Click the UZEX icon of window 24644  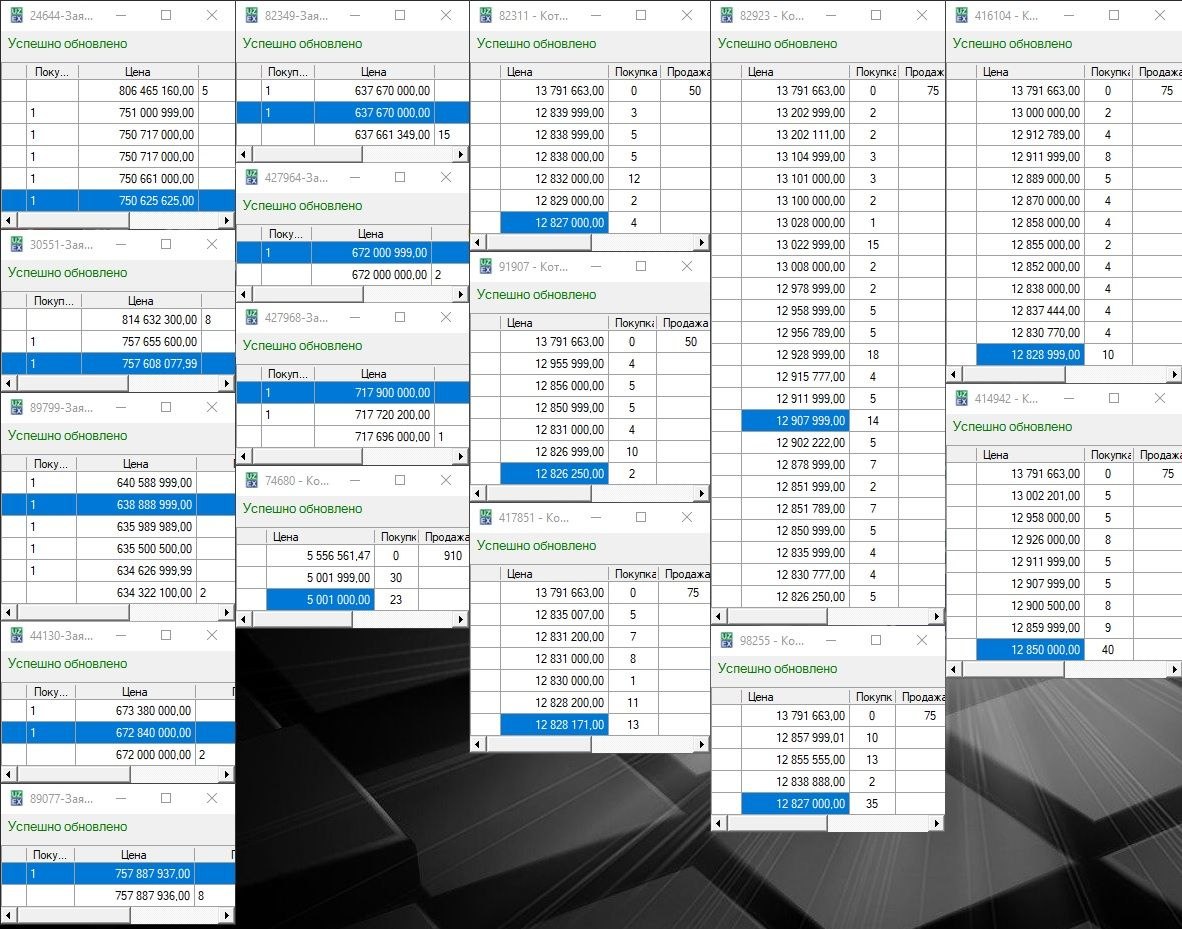[16, 16]
